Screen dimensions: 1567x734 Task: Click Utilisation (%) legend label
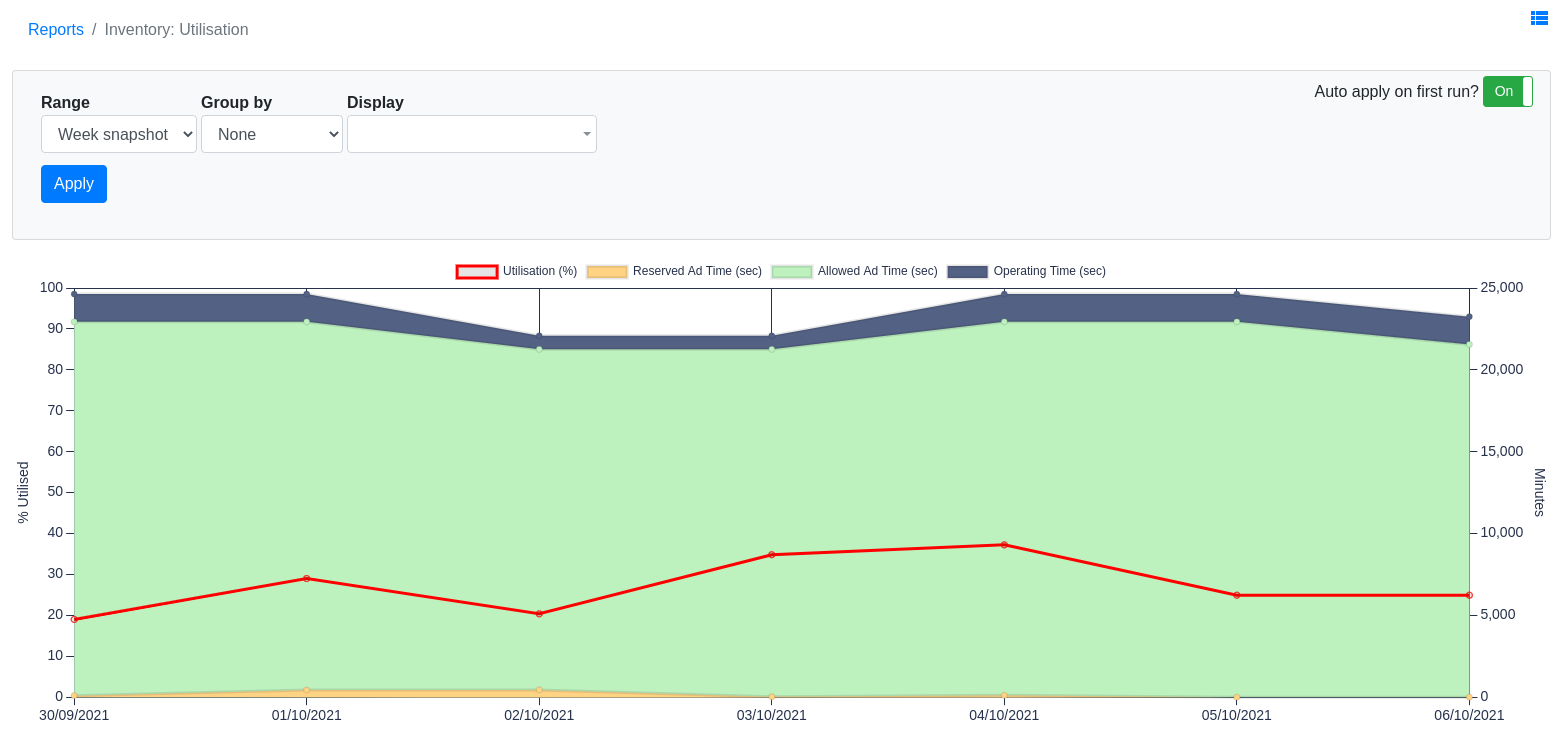[x=540, y=271]
